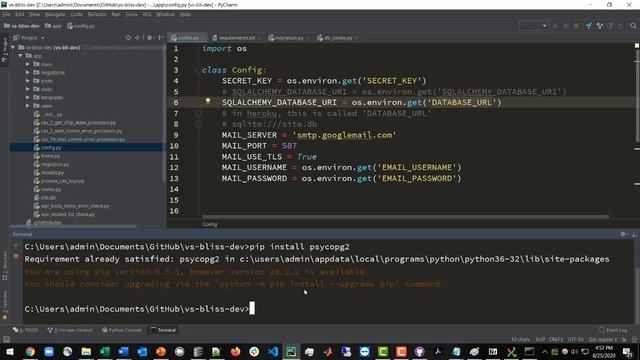
Task: Click the app breadcrumb in navigation bar
Action: (x=53, y=26)
